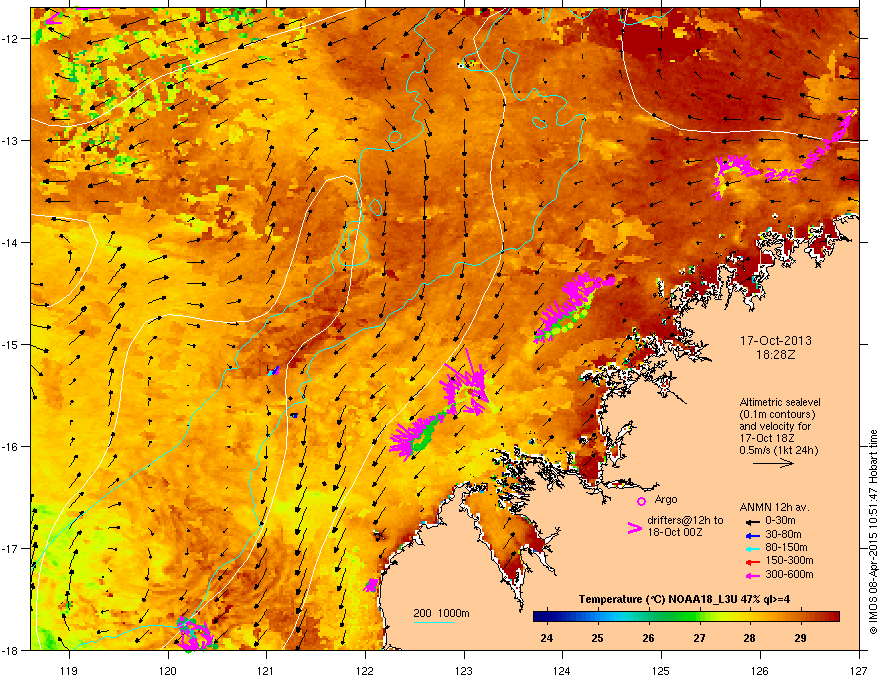
Task: Click the small blue current marker near 121, -15
Action: (x=273, y=371)
